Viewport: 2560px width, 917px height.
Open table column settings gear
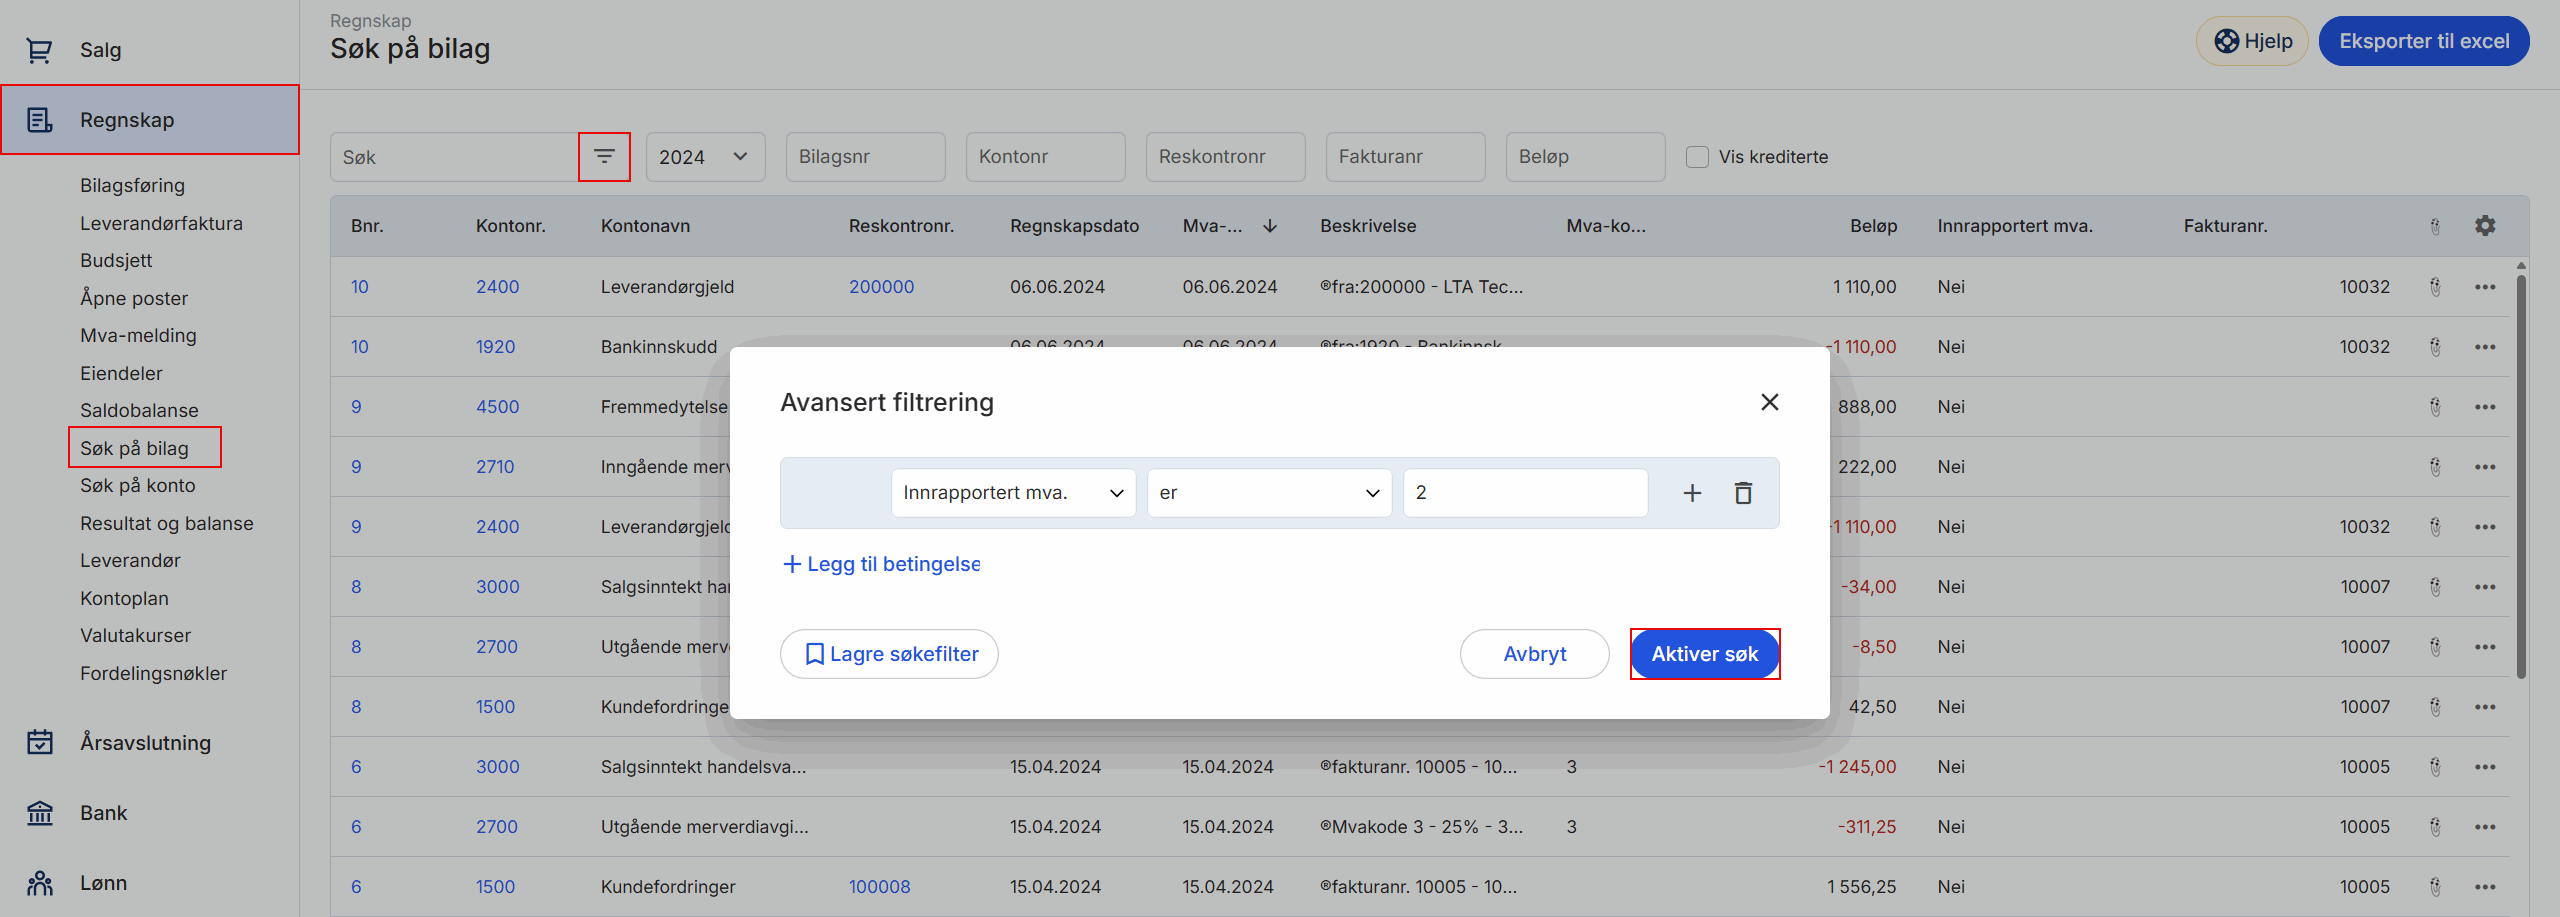(2485, 226)
